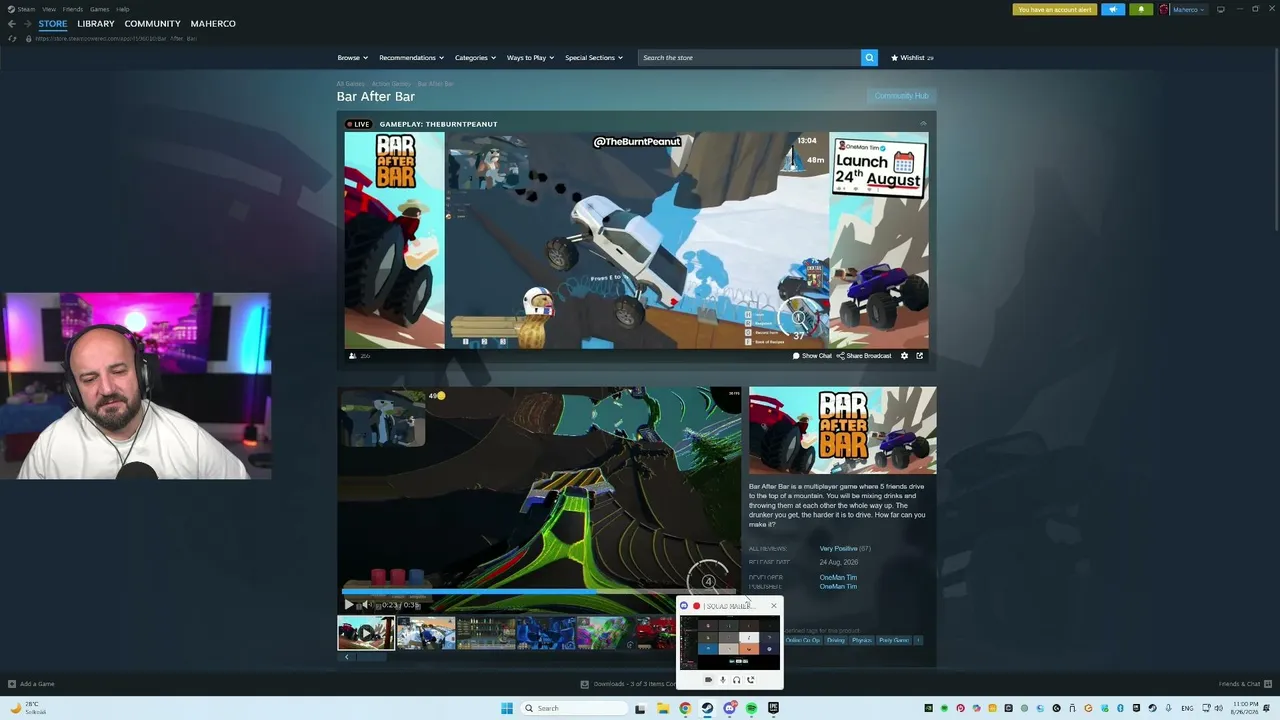
Task: Switch to the STORE tab
Action: [53, 24]
